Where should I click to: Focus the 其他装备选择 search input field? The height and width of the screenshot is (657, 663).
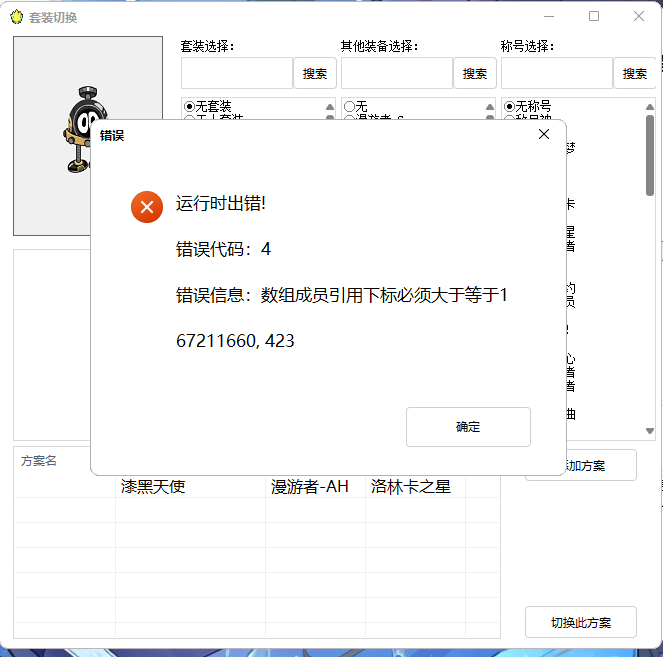pos(397,74)
